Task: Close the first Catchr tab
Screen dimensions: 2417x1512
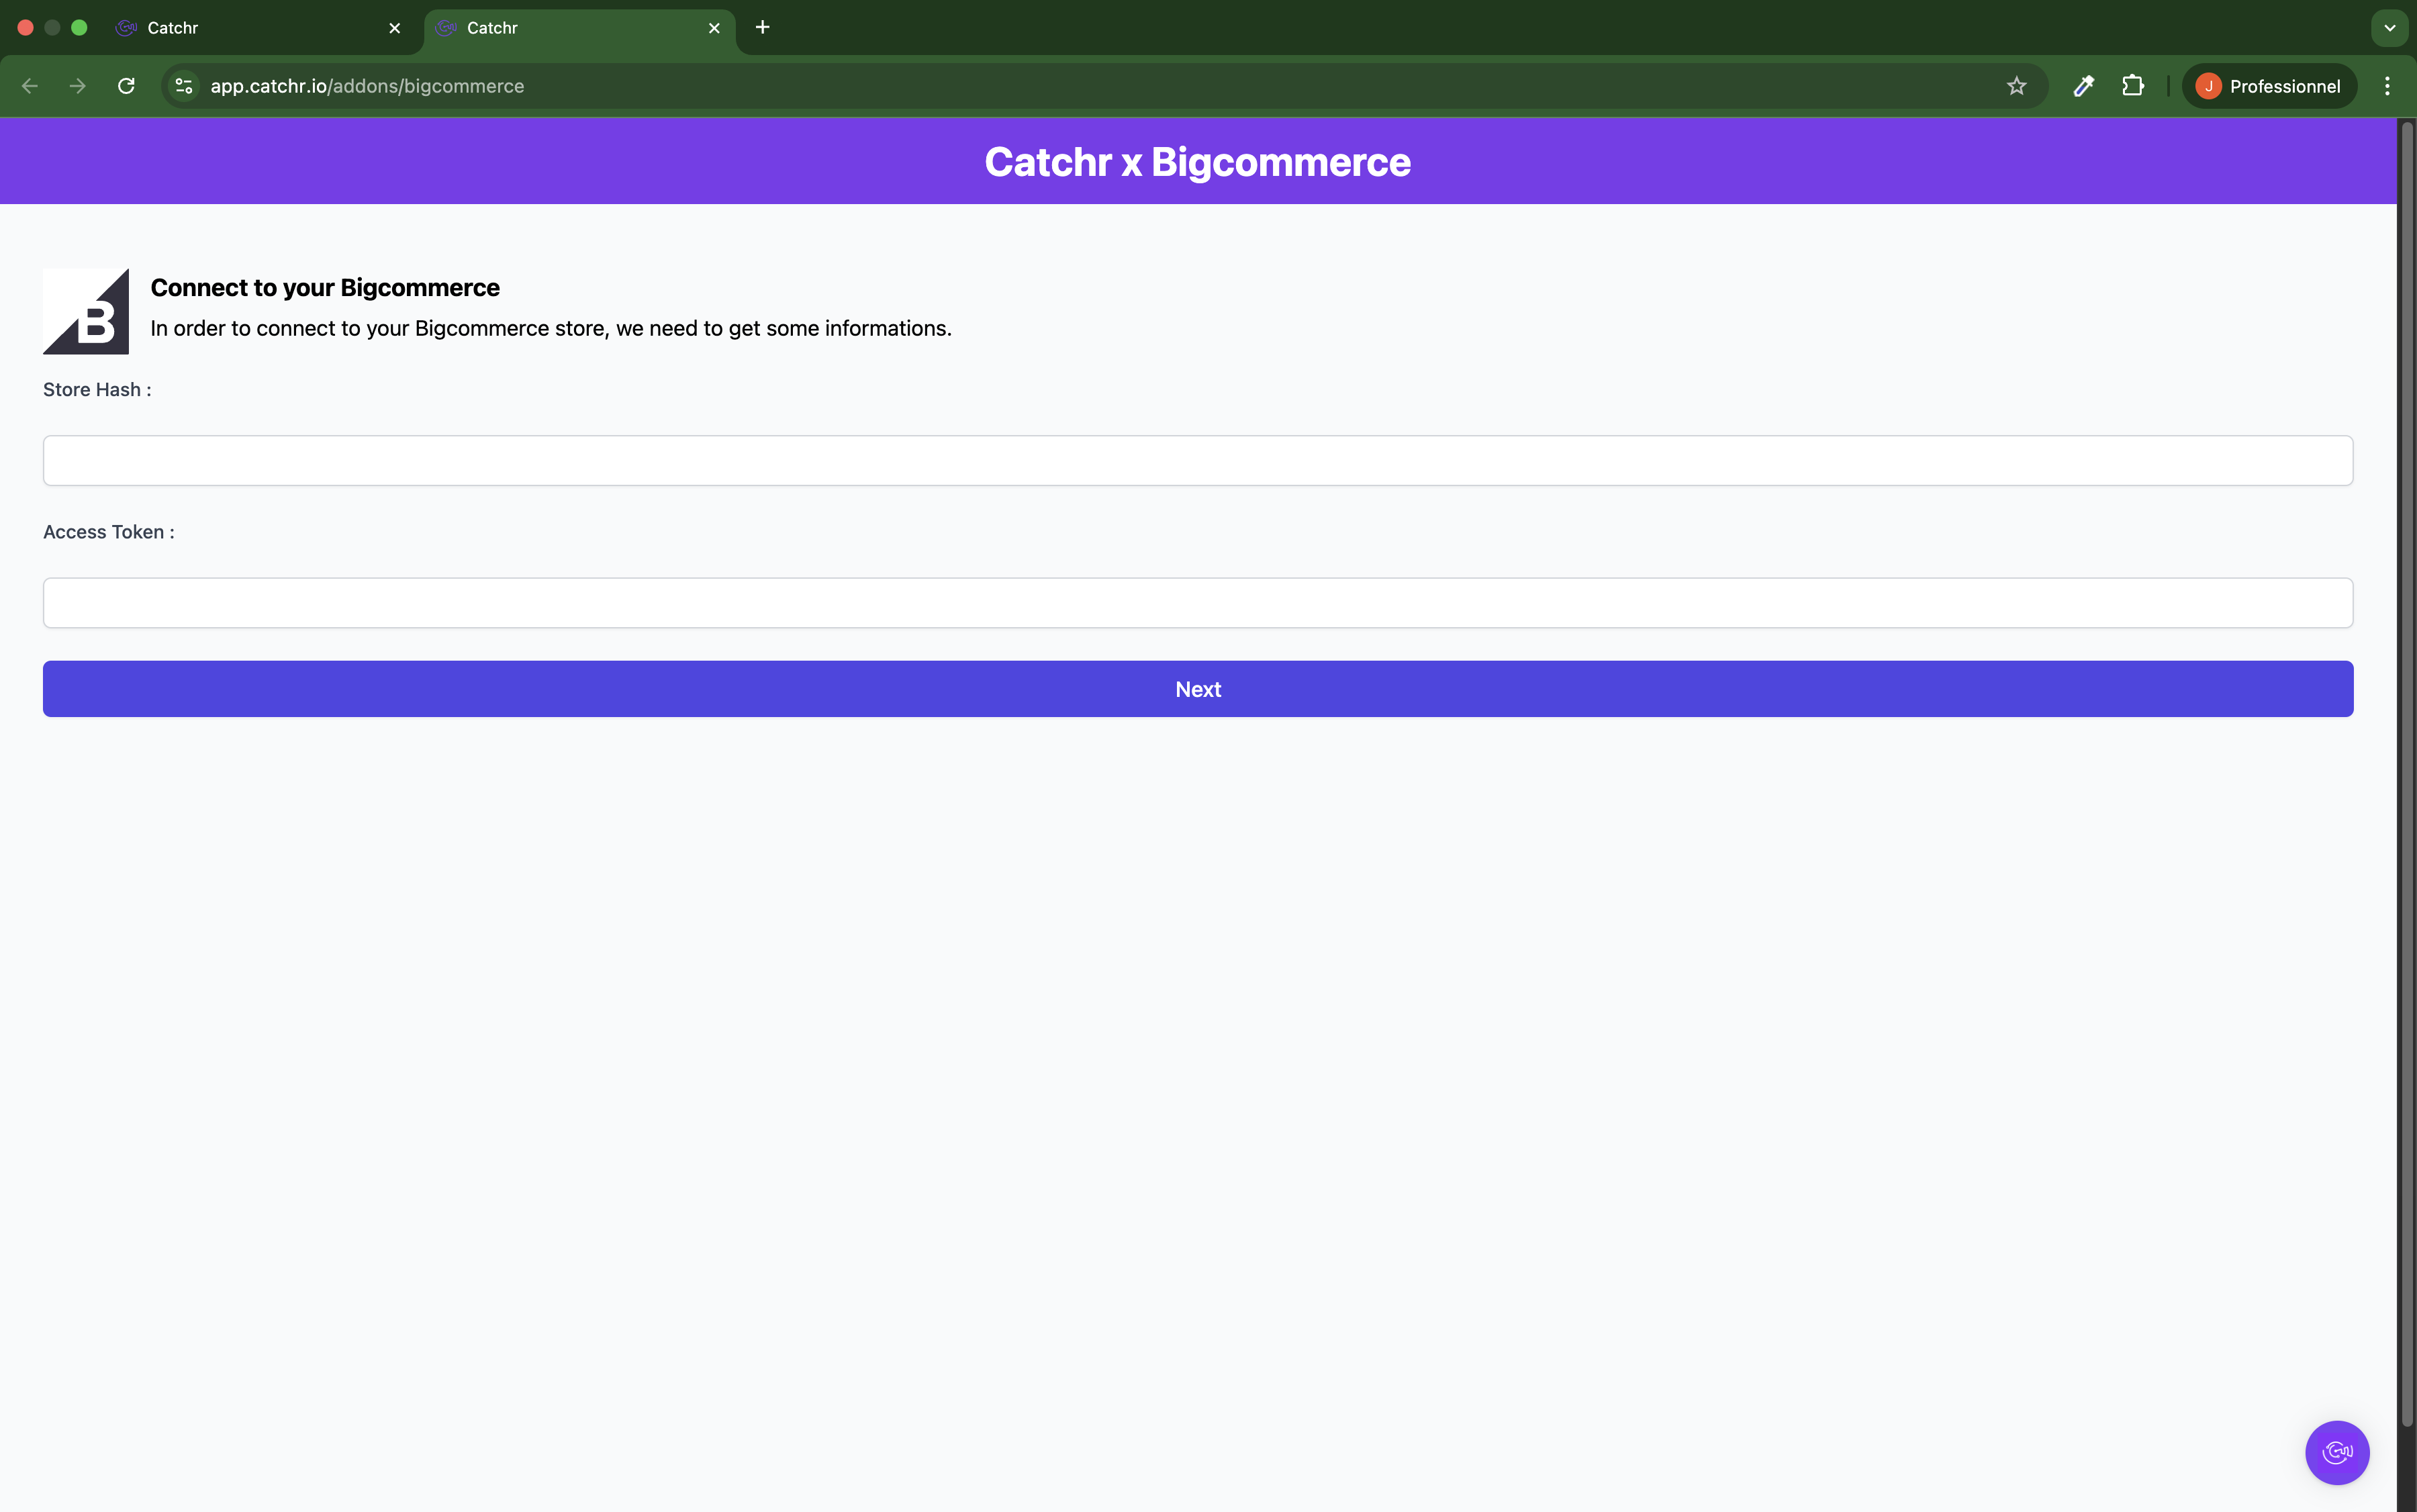Action: click(x=394, y=28)
